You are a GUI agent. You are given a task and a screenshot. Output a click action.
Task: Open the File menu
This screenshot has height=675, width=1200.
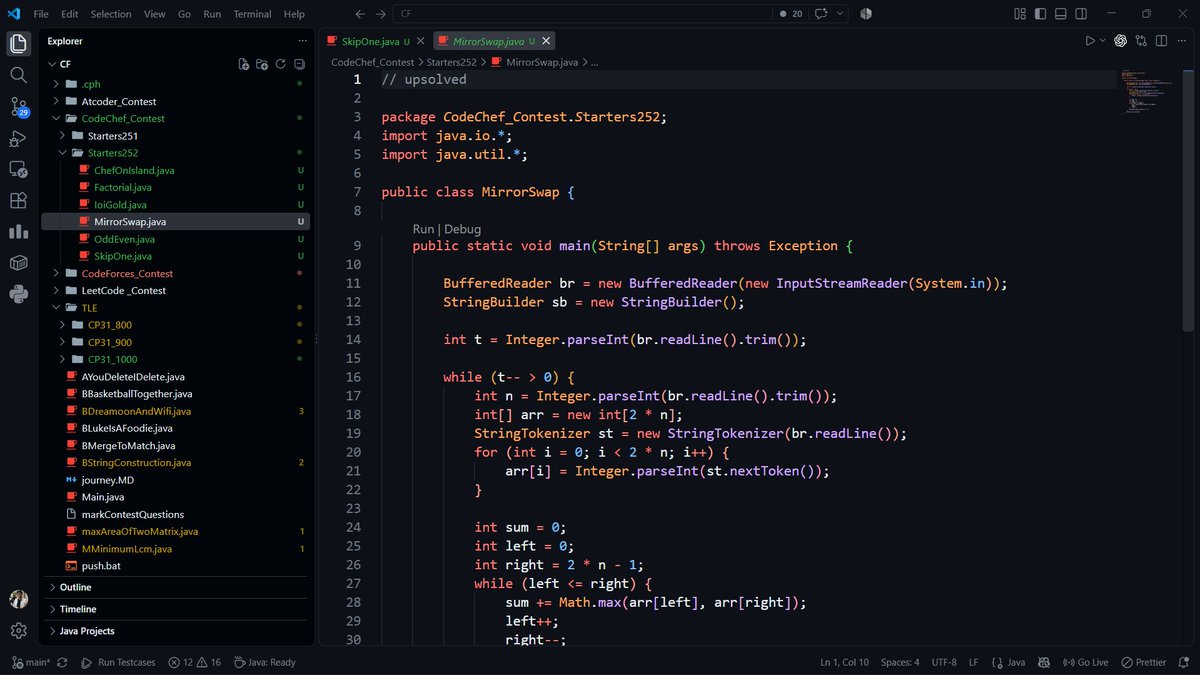point(41,14)
